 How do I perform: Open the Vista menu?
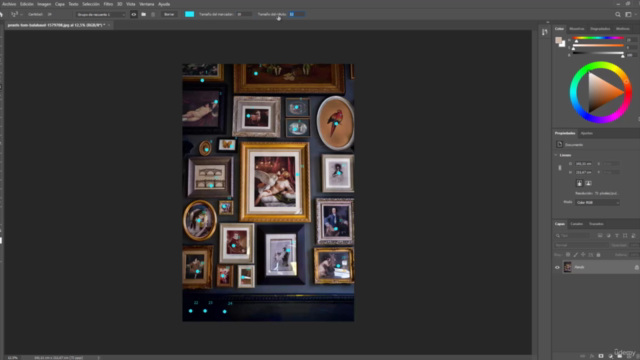click(x=131, y=4)
